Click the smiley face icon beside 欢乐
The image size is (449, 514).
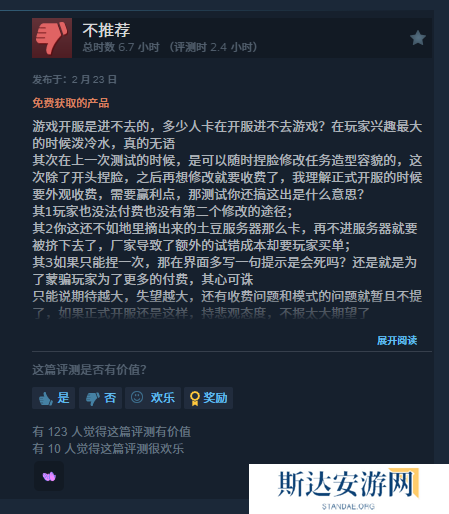(137, 397)
